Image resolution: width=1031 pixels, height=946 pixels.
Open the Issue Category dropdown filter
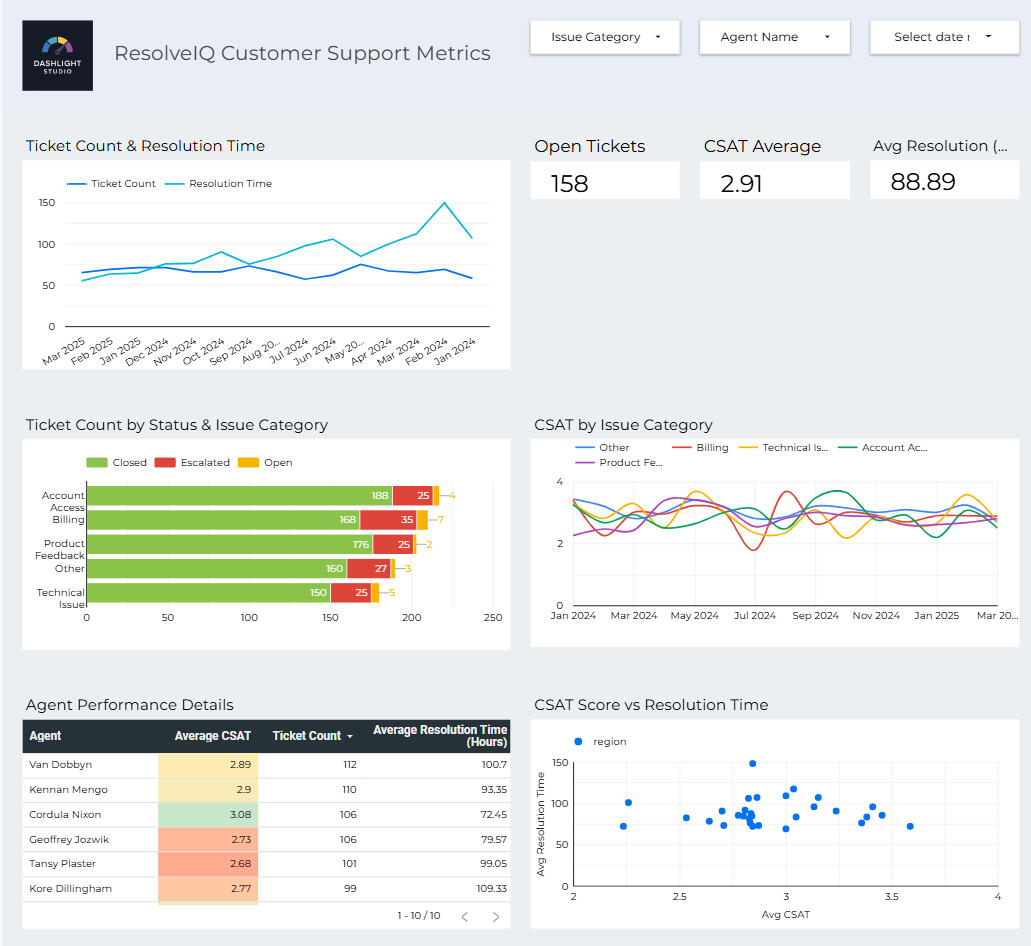(x=605, y=37)
